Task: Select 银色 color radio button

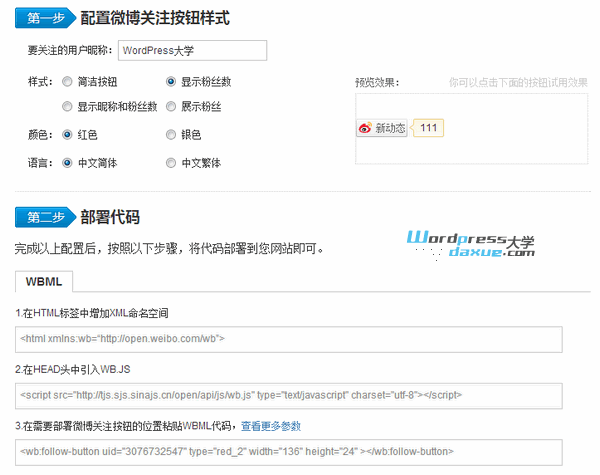Action: tap(171, 135)
